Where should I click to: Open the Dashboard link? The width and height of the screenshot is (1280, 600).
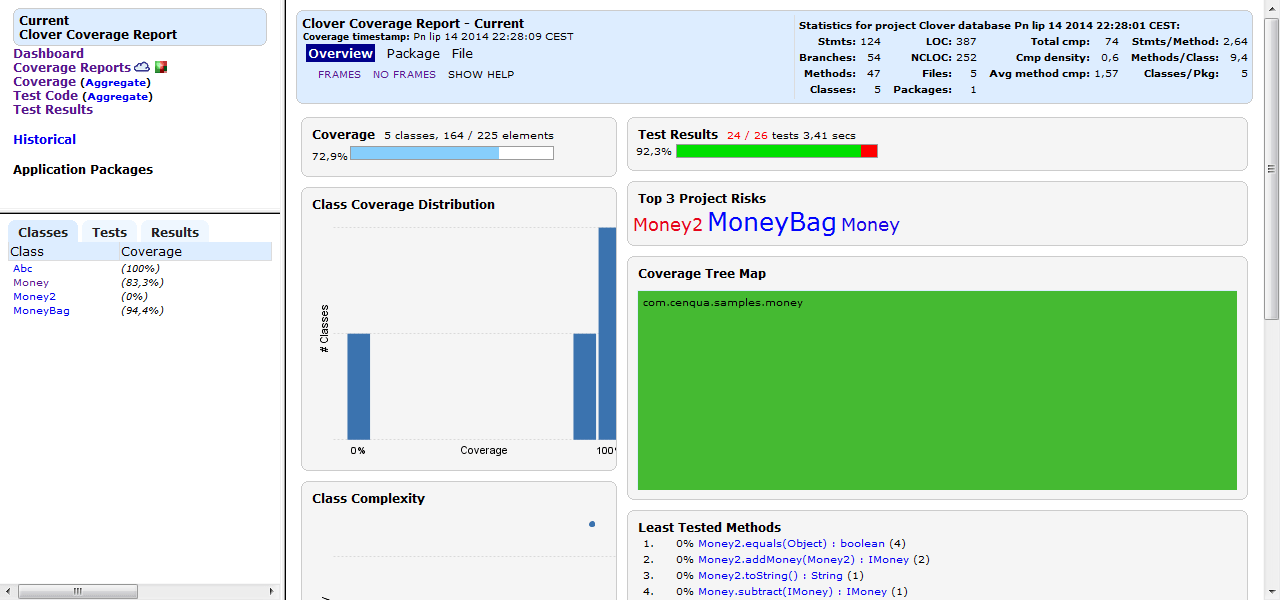(48, 53)
